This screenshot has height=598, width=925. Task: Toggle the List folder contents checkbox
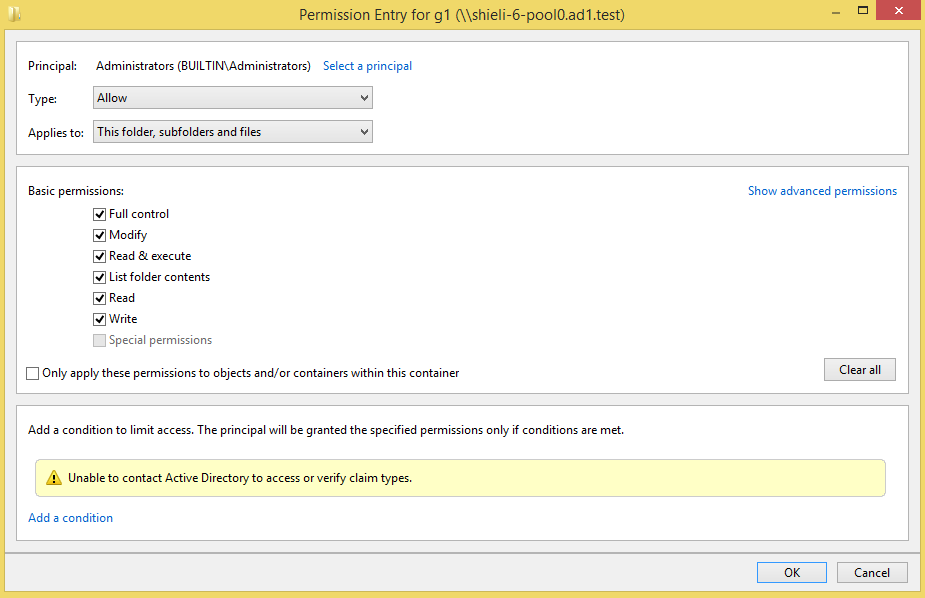(99, 277)
